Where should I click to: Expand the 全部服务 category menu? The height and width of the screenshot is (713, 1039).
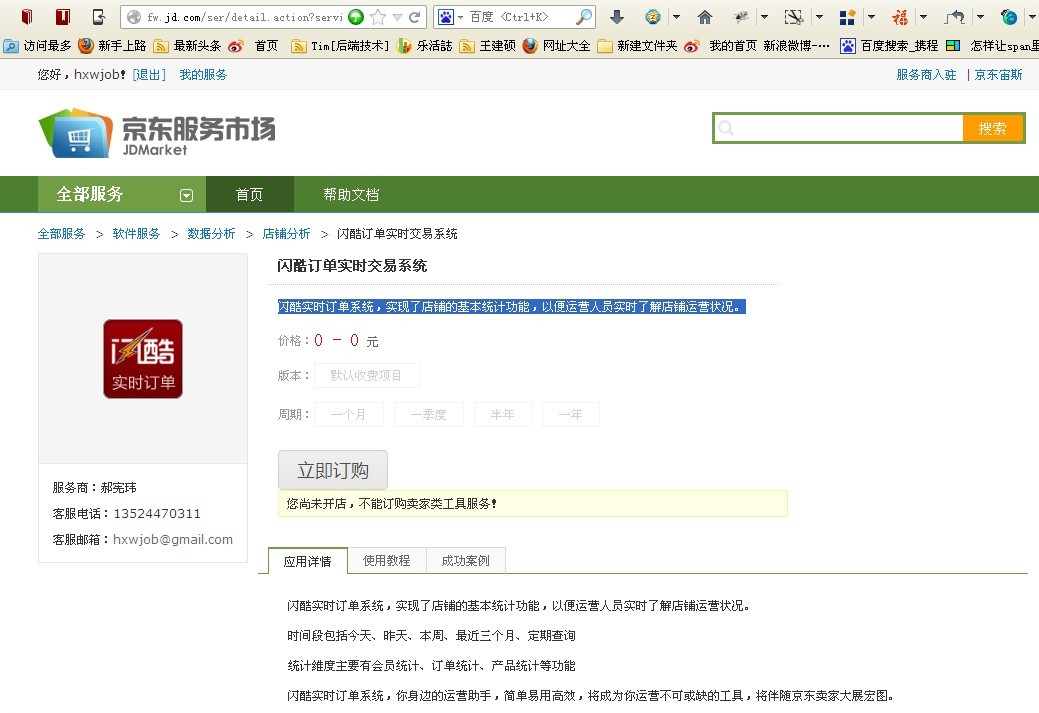tap(122, 194)
